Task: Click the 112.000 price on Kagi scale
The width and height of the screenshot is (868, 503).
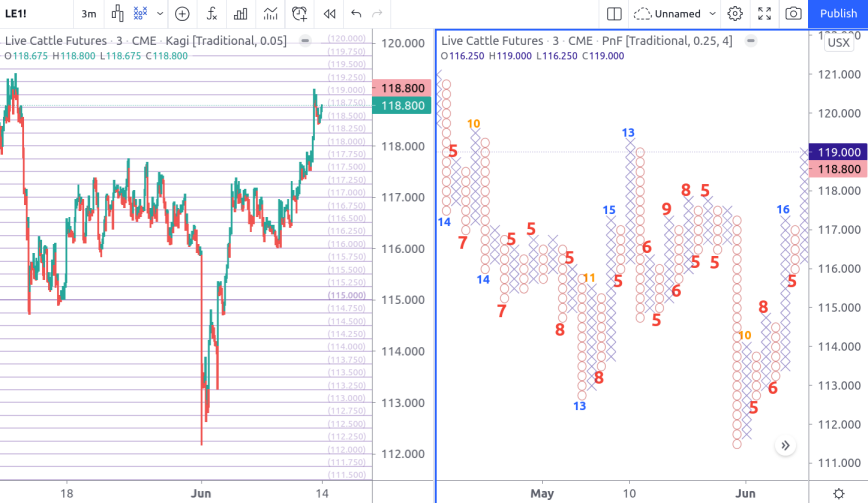Action: tap(403, 454)
